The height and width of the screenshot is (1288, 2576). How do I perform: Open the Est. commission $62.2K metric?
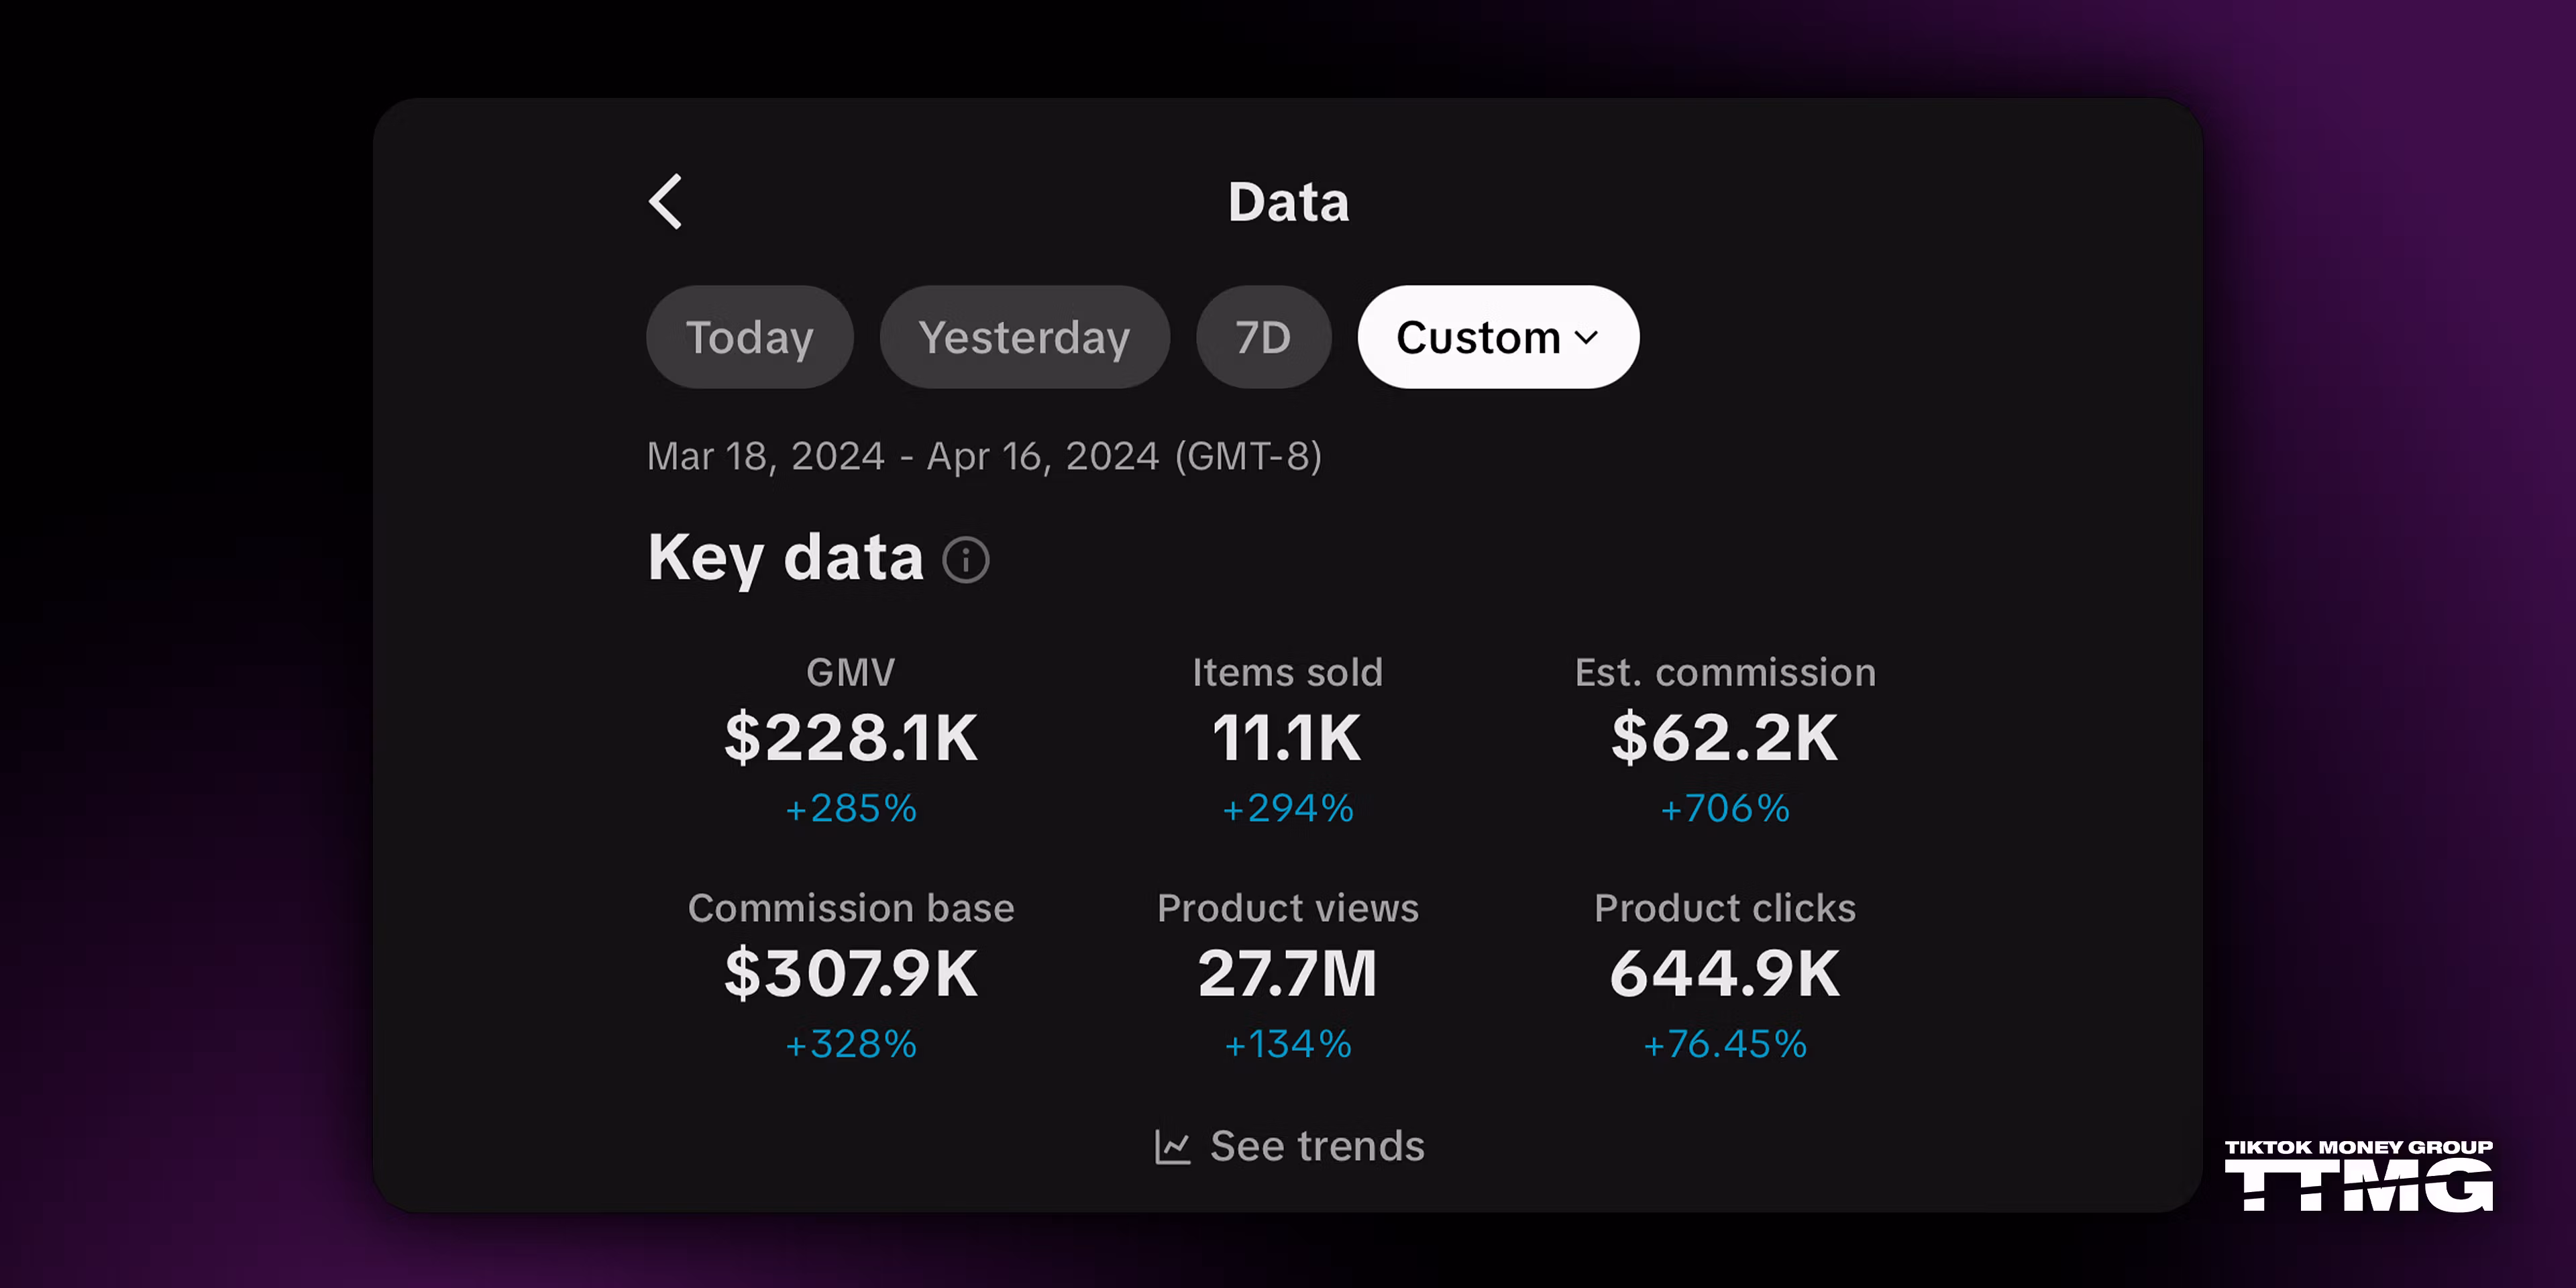1724,738
